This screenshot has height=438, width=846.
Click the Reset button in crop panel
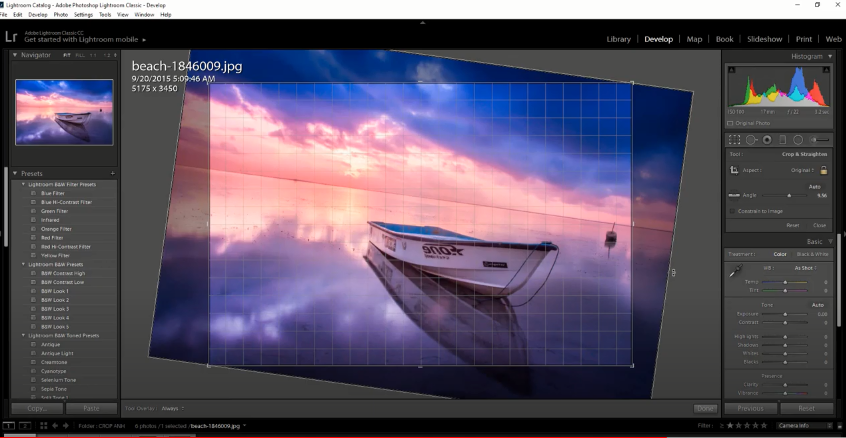point(793,225)
